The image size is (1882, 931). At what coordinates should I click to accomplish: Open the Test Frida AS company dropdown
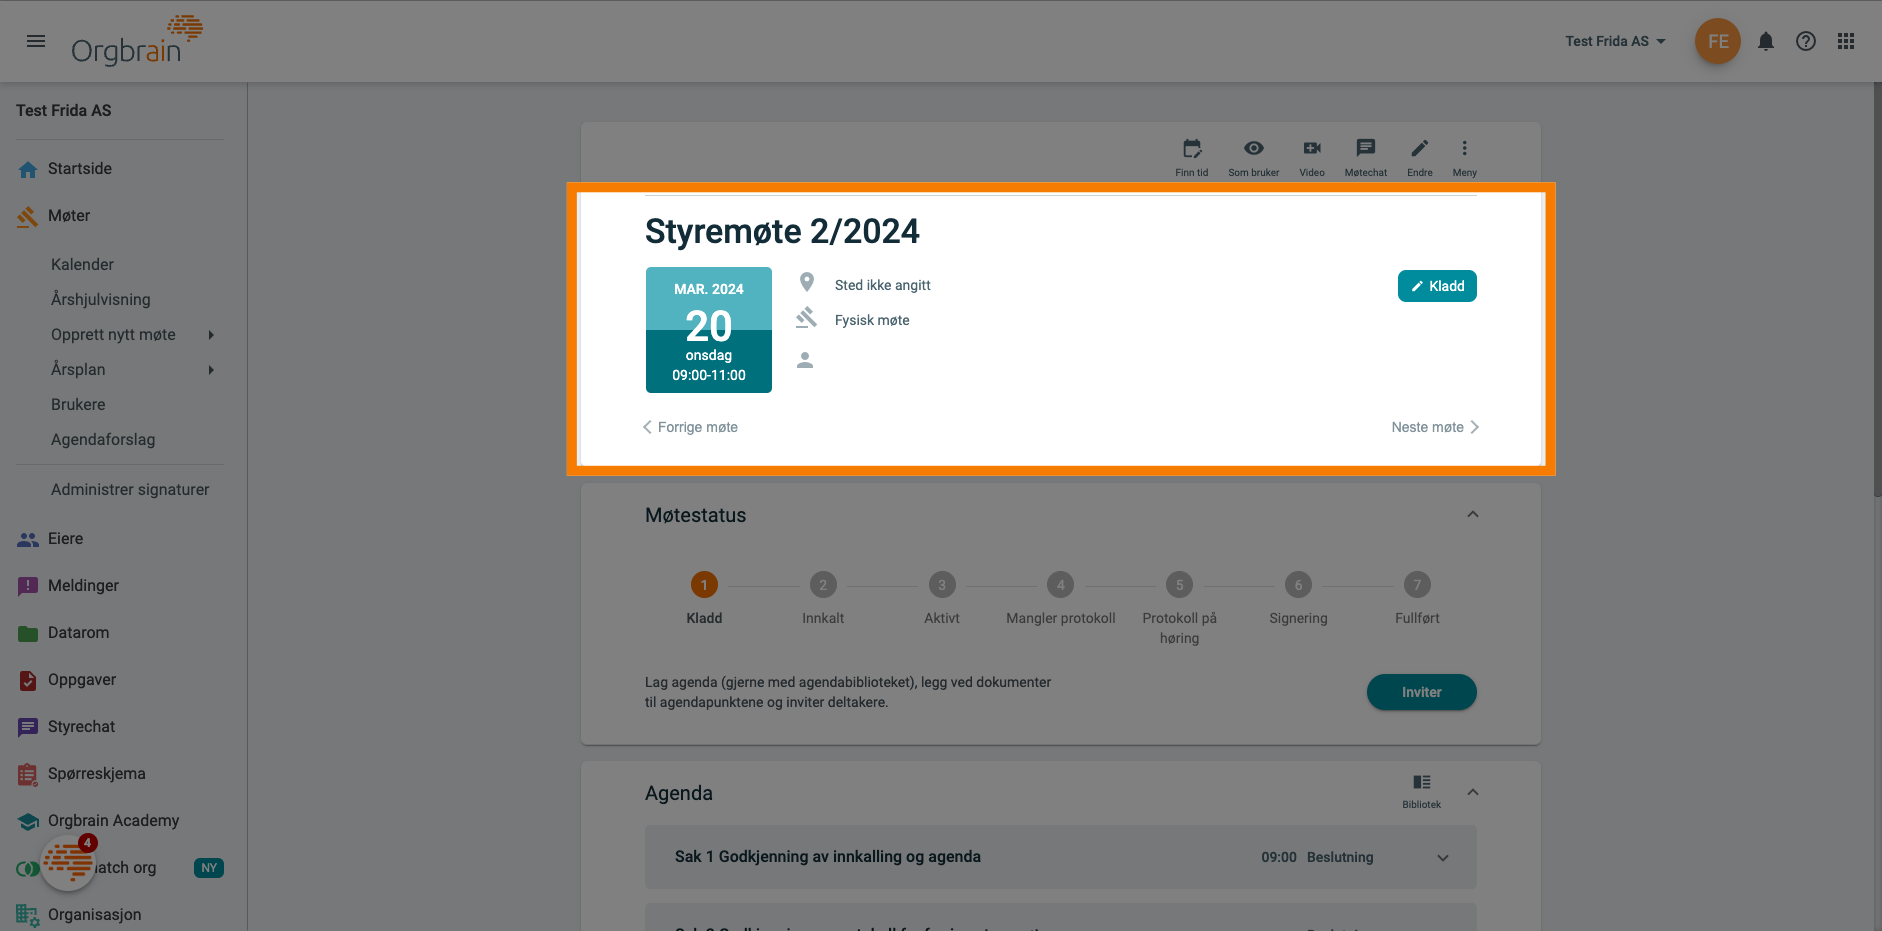pos(1615,41)
